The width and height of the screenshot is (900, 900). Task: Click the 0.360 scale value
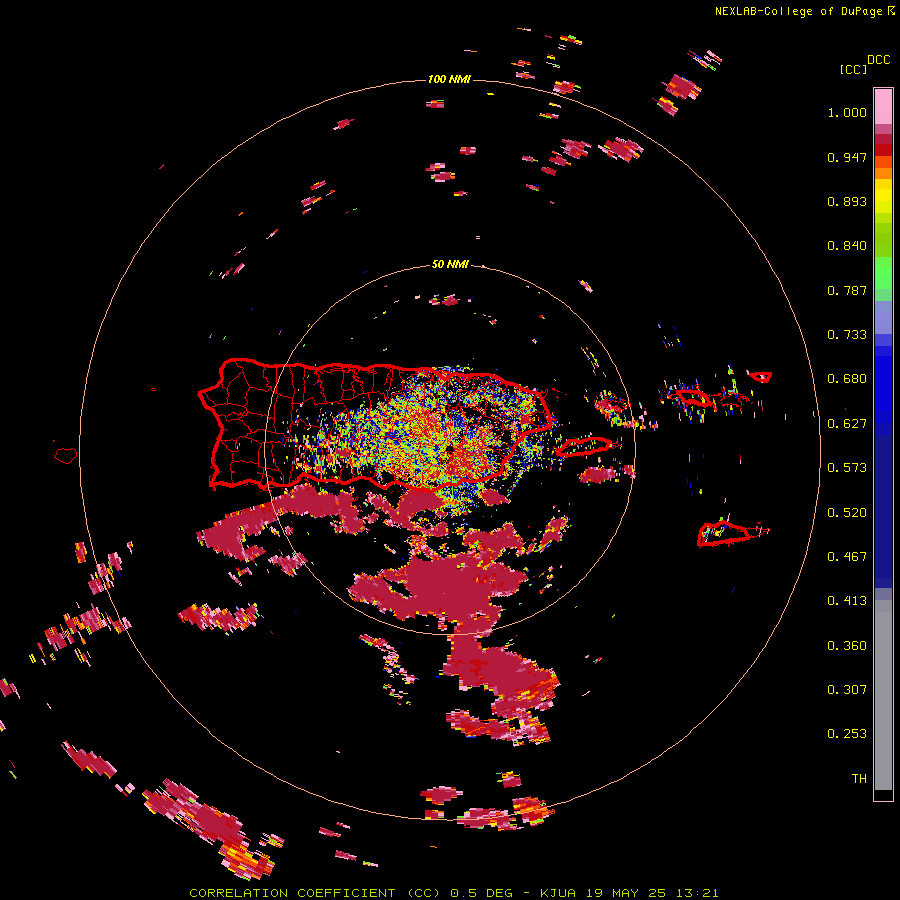(x=847, y=646)
